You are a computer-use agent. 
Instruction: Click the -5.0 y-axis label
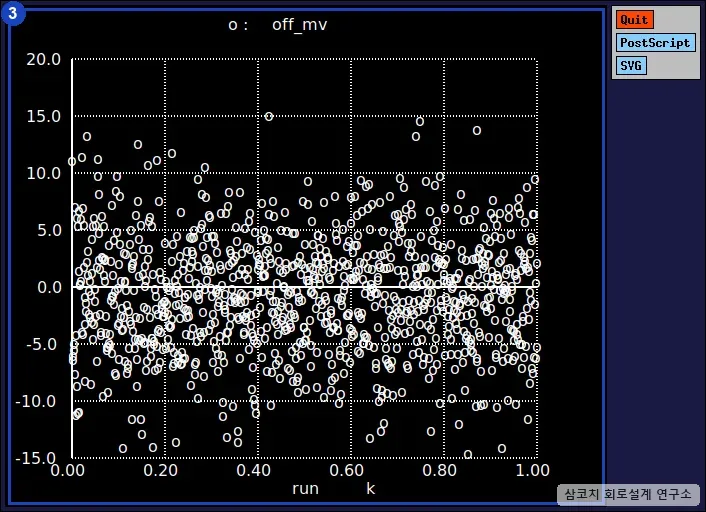click(x=43, y=344)
